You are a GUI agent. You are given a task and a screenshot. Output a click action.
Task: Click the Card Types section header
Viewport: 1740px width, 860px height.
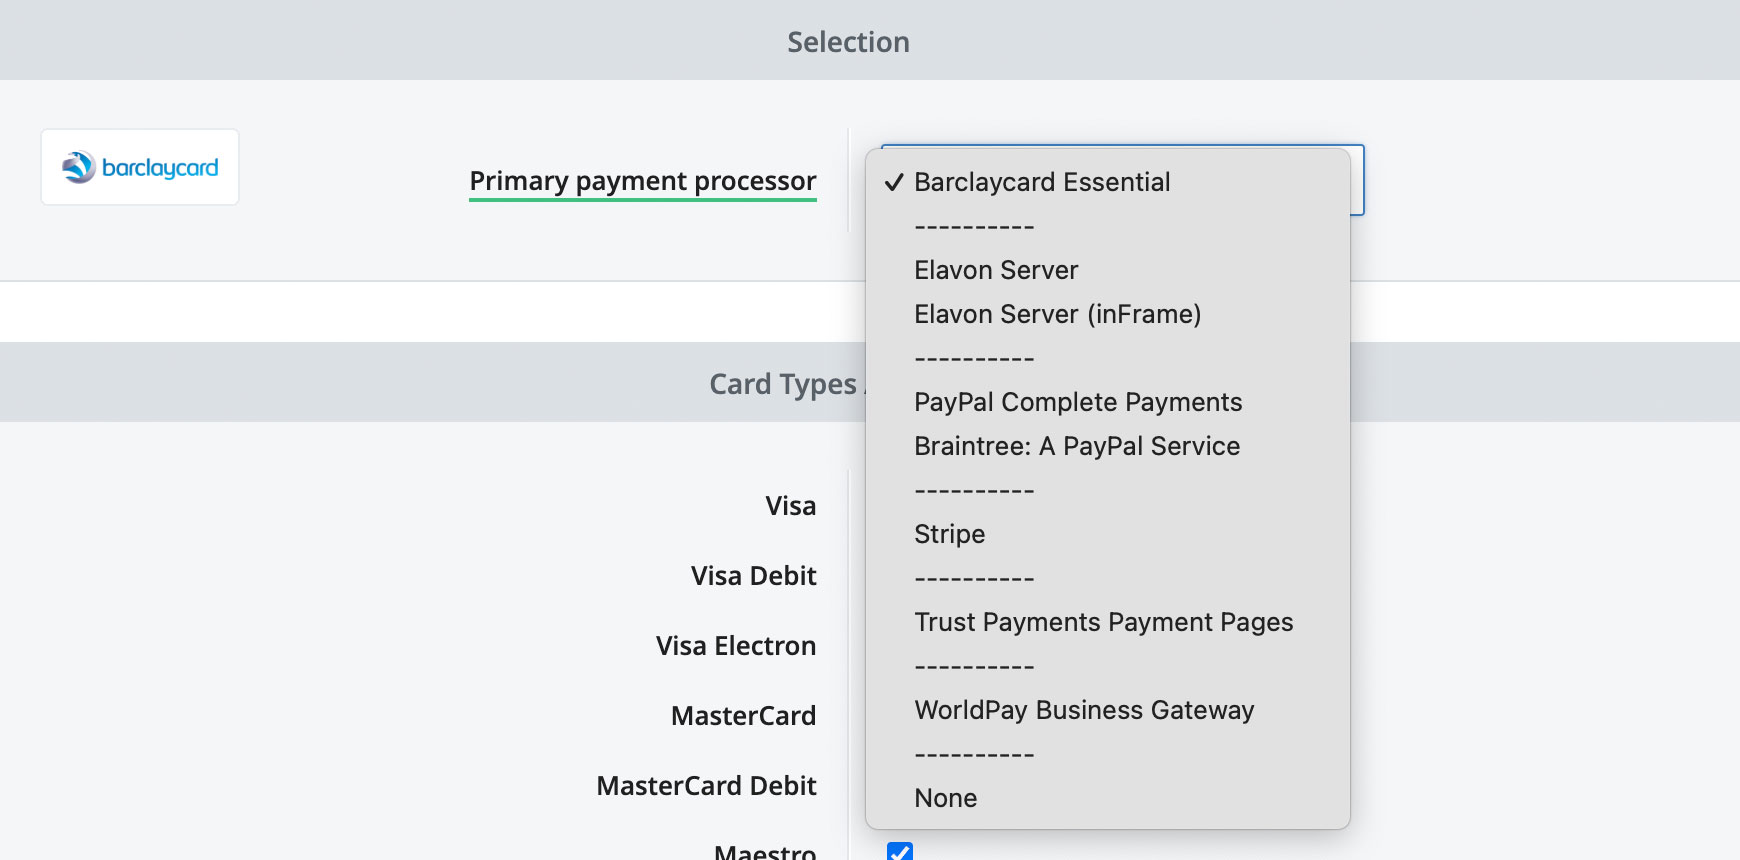pyautogui.click(x=782, y=384)
